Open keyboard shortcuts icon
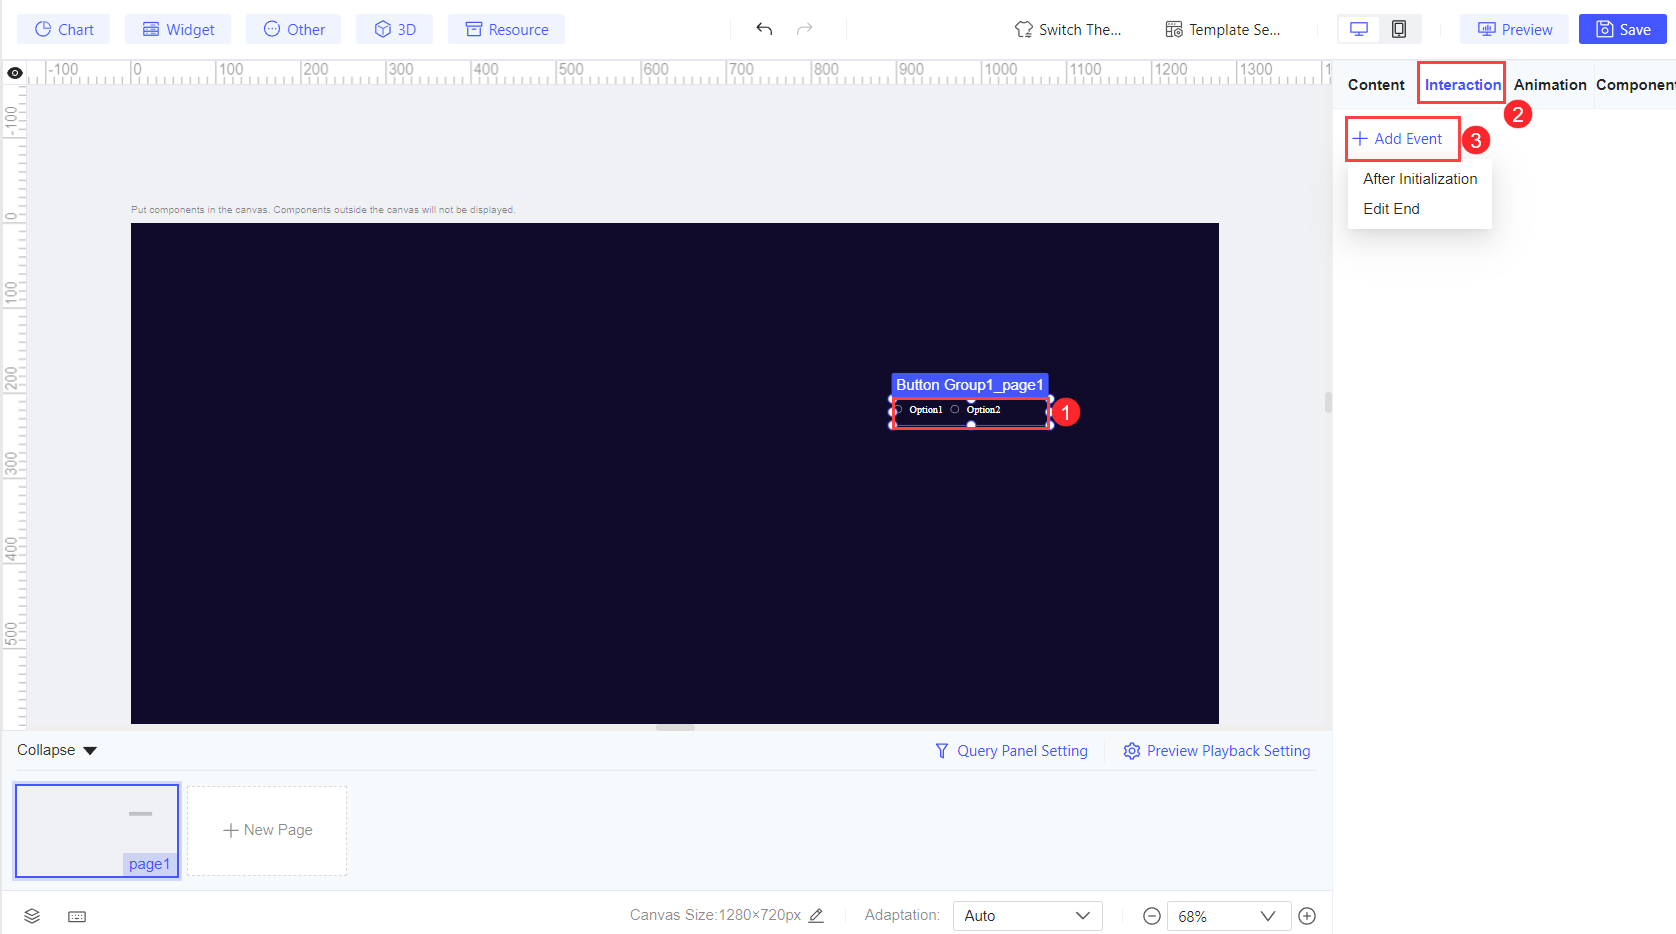The width and height of the screenshot is (1676, 934). pyautogui.click(x=77, y=916)
